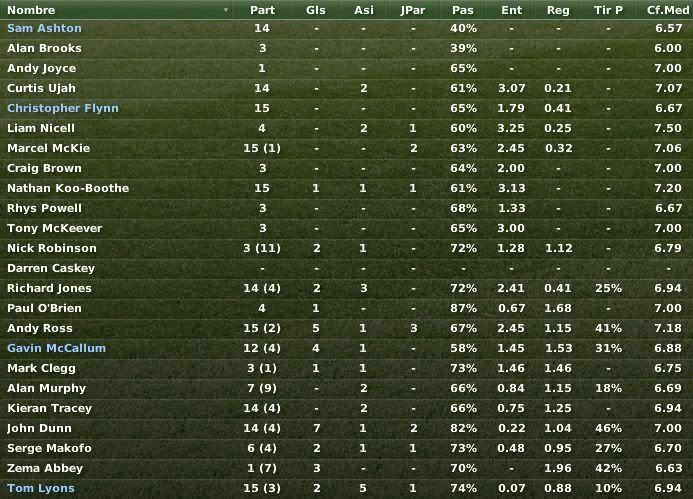Screen dimensions: 693x499
Task: Select Zema Abbey player row
Action: pos(346,468)
